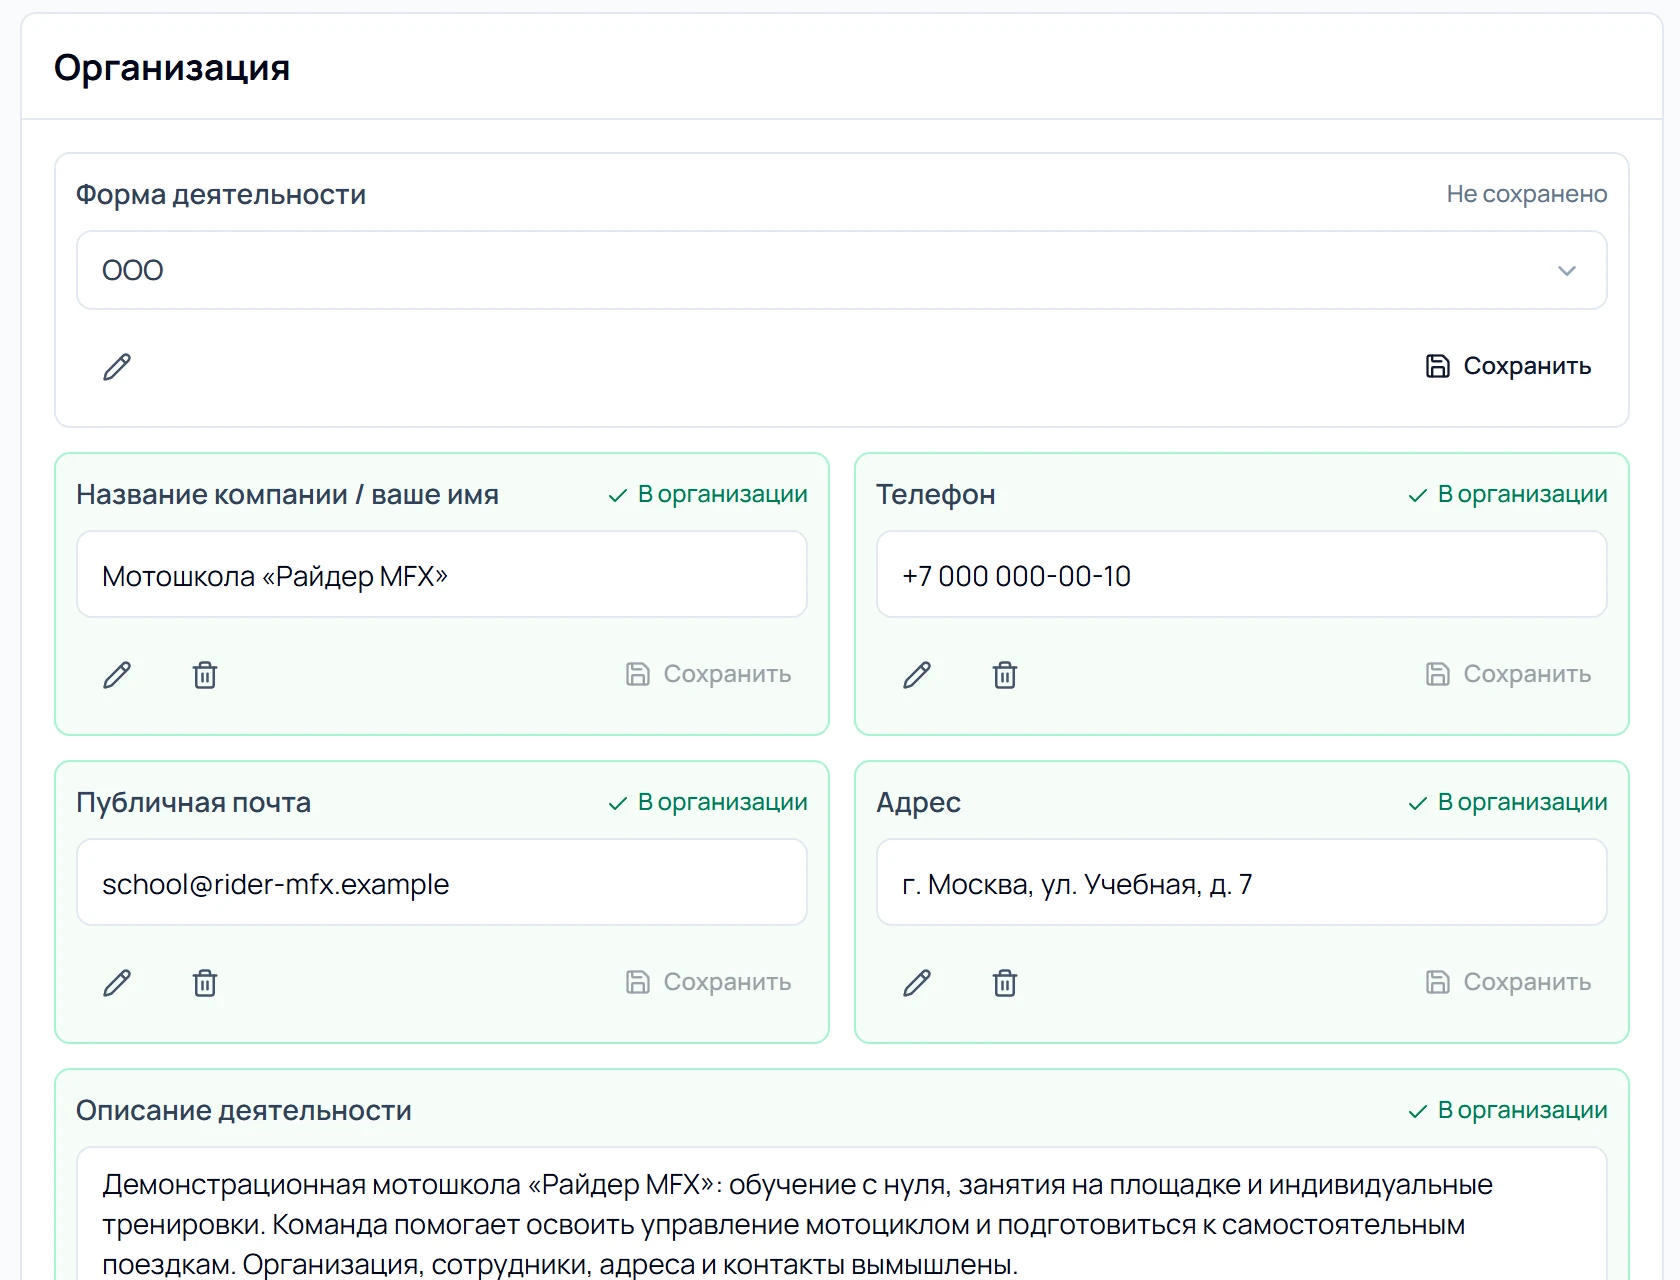Click Сохранить in the Название компании card
The height and width of the screenshot is (1280, 1680).
click(x=708, y=674)
